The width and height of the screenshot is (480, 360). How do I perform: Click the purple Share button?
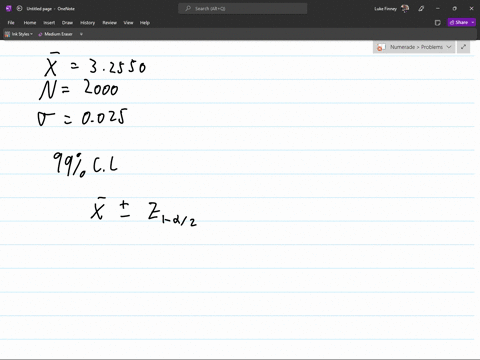[459, 22]
